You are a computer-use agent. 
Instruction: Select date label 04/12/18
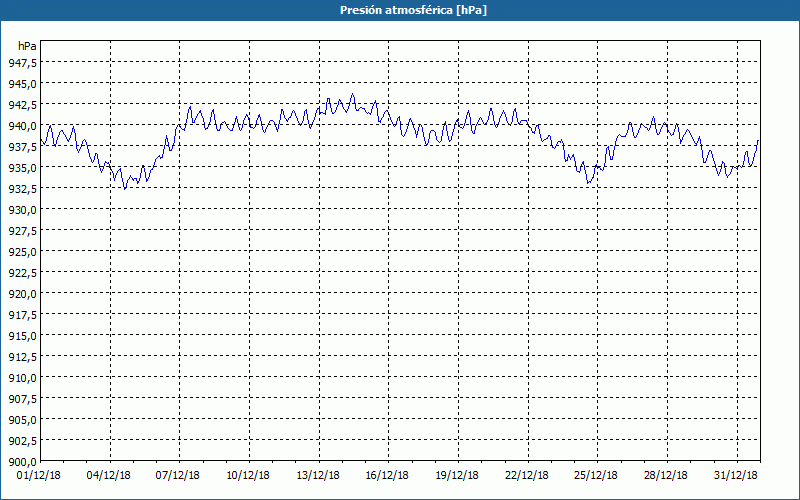(x=108, y=475)
